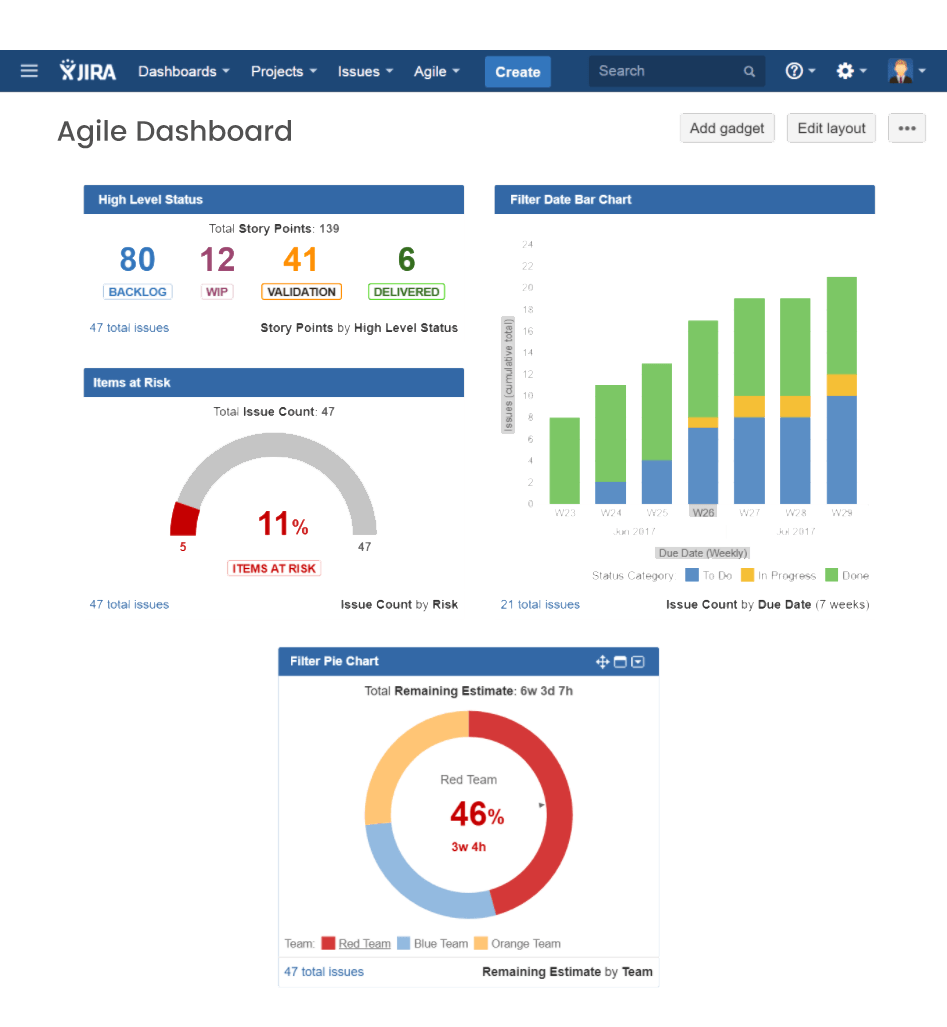947x1027 pixels.
Task: Open the Filter Pie Chart gadget dropdown arrow
Action: pyautogui.click(x=638, y=661)
